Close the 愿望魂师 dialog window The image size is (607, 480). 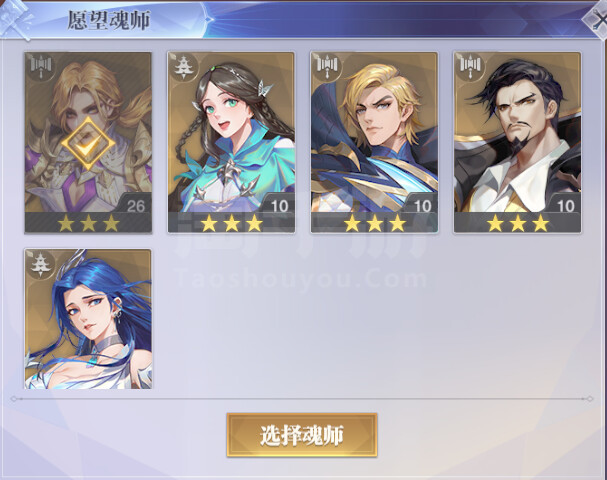click(596, 19)
